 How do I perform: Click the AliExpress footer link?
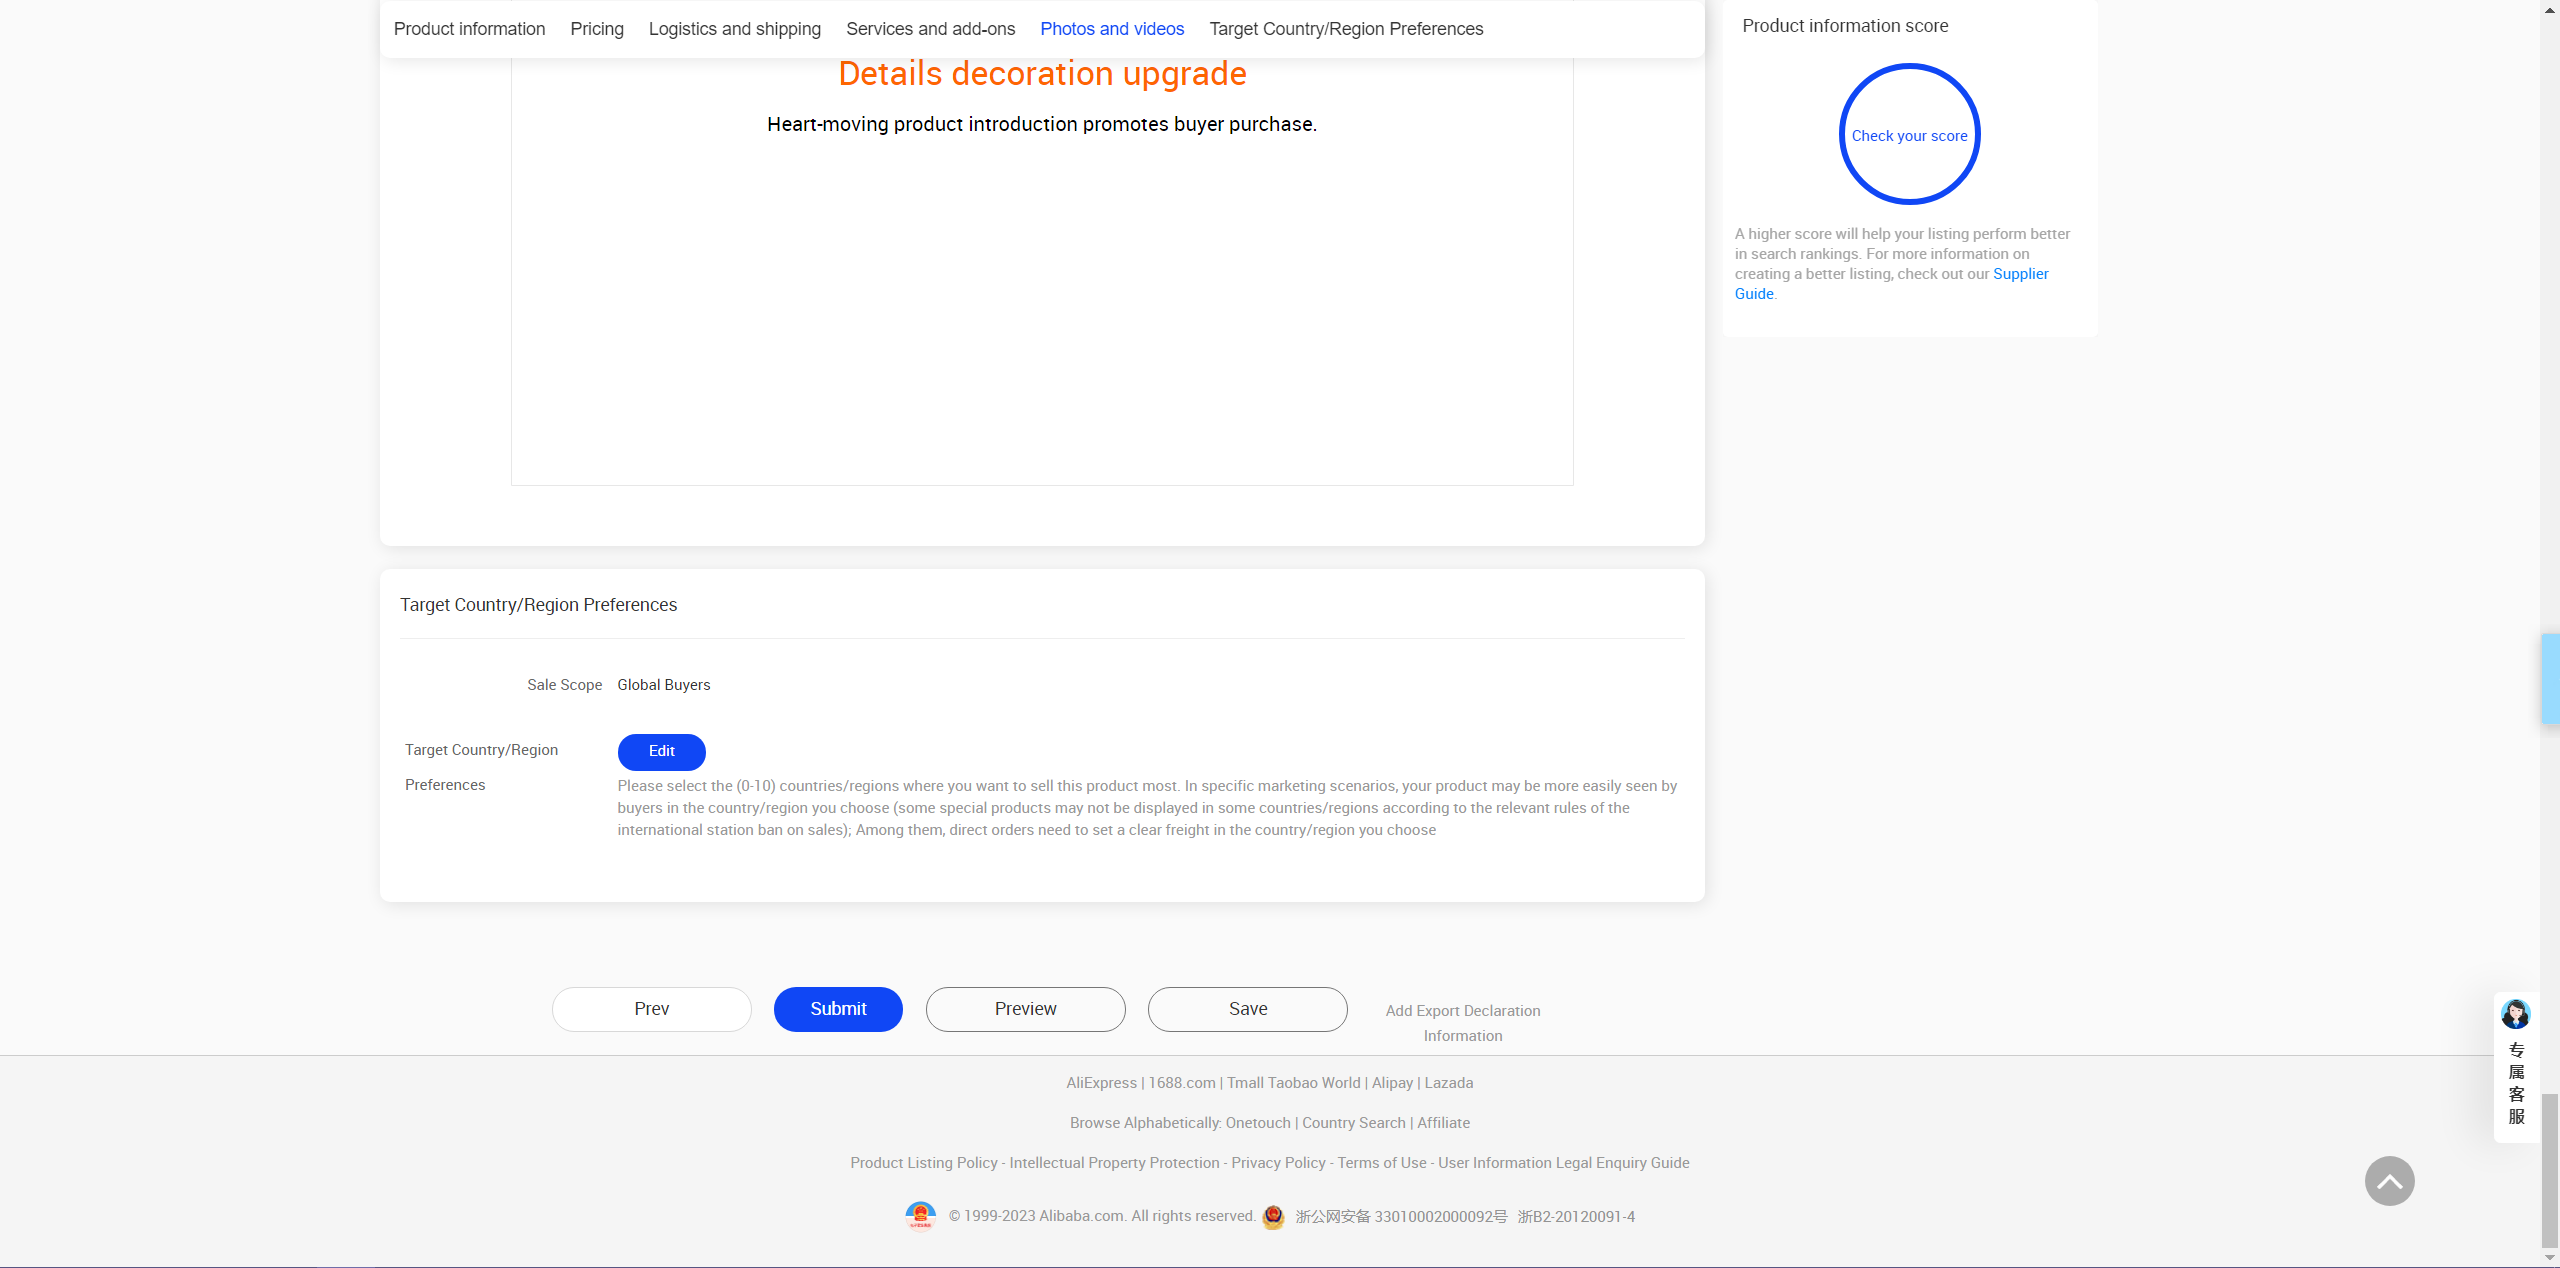pos(1101,1083)
